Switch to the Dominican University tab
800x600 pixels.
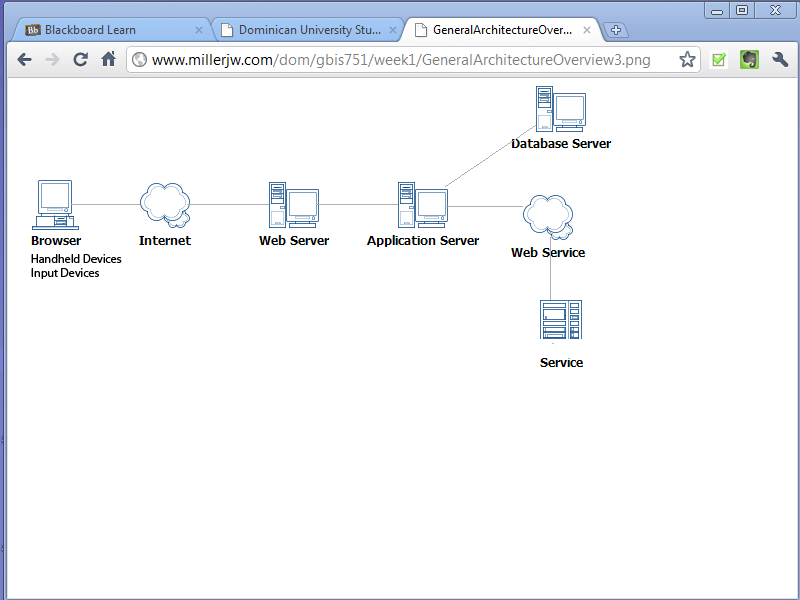[x=300, y=30]
